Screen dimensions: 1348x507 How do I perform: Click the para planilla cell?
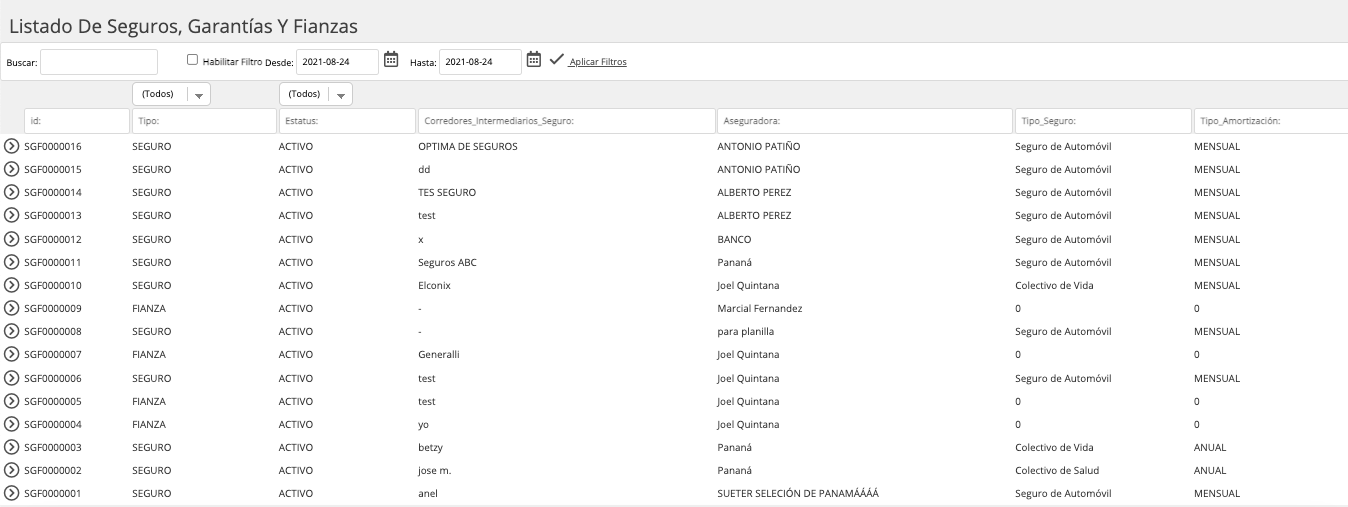746,331
